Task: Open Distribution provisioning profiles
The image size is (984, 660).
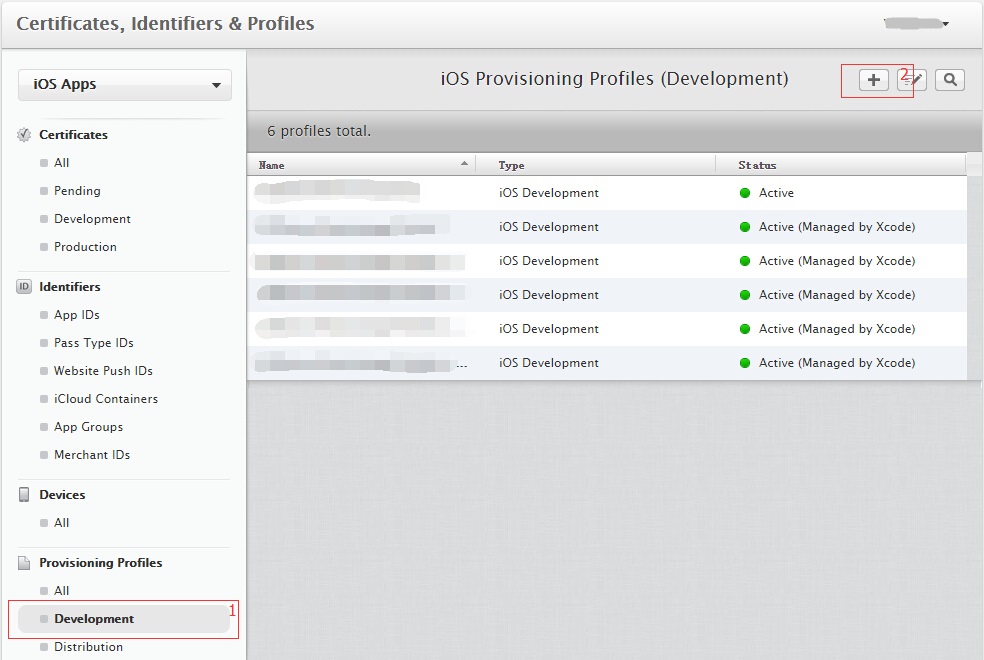Action: [88, 647]
